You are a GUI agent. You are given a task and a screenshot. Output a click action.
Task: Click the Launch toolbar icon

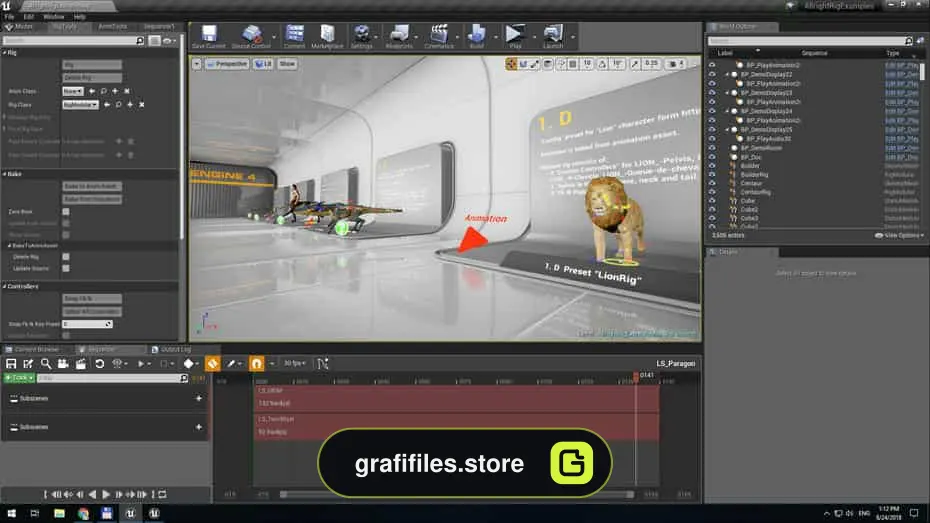(553, 36)
